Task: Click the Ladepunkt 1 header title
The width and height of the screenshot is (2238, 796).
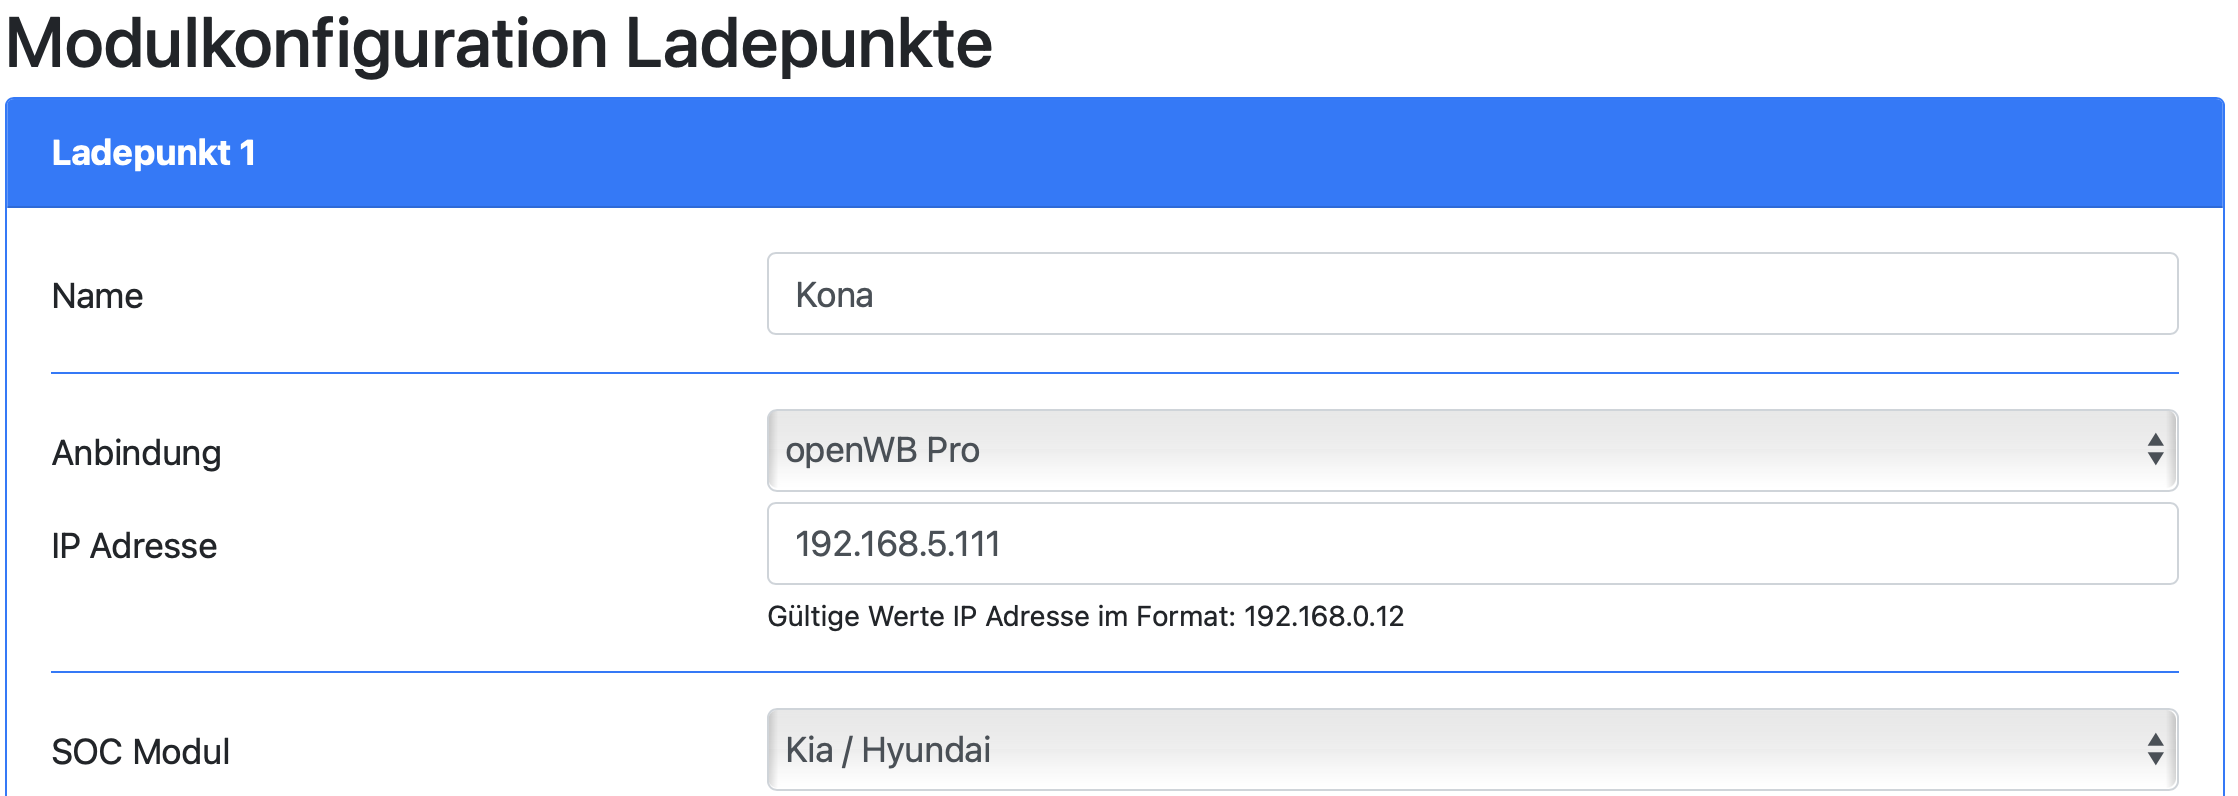Action: 153,153
